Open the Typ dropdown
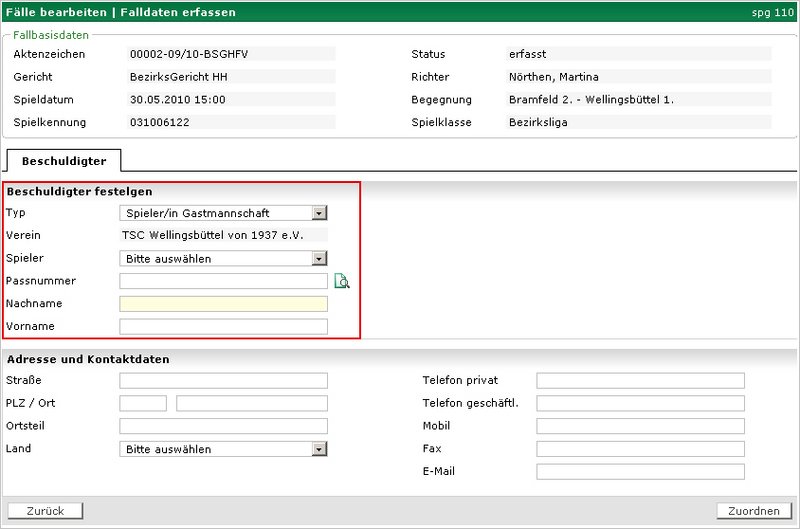800x529 pixels. [x=319, y=213]
